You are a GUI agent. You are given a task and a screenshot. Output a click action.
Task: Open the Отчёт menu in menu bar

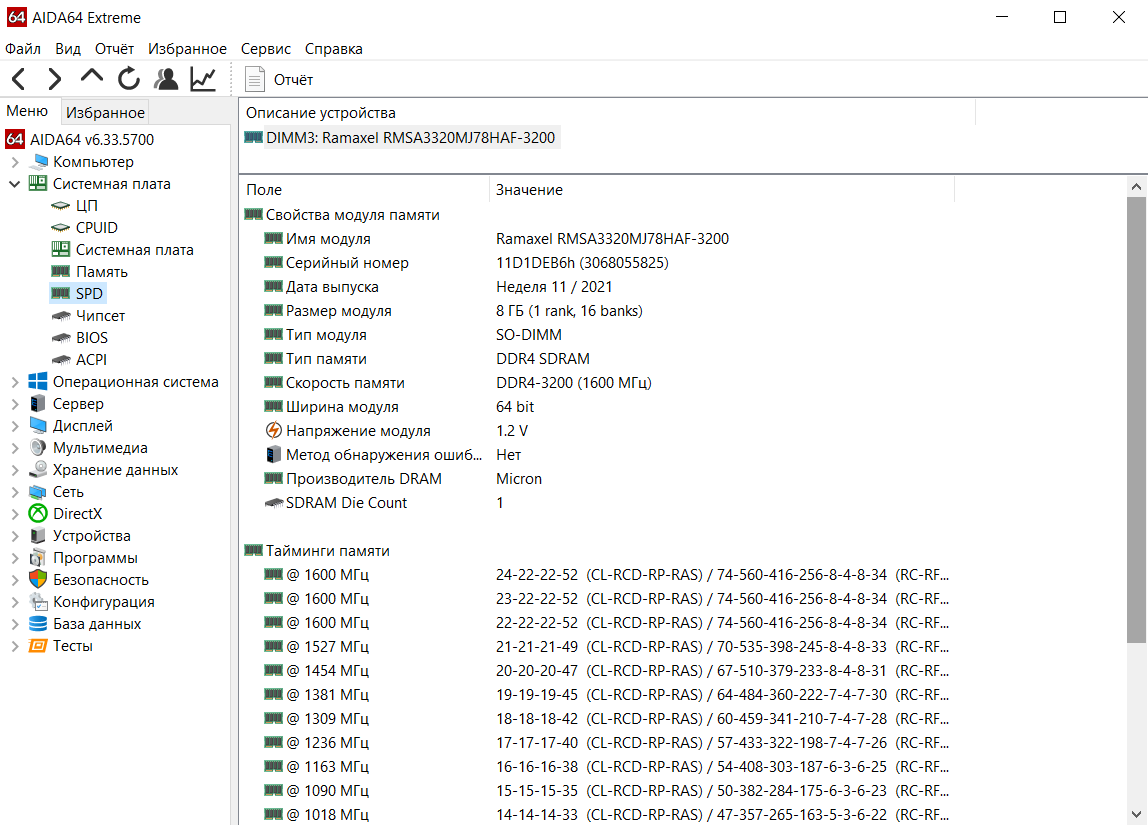pos(114,48)
